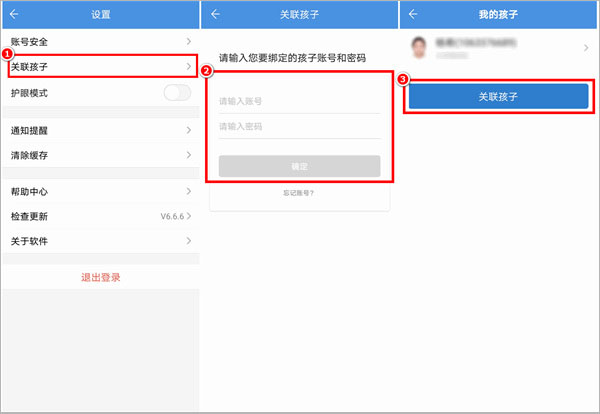
Task: Select the 清除缓存 settings entry
Action: tap(98, 155)
